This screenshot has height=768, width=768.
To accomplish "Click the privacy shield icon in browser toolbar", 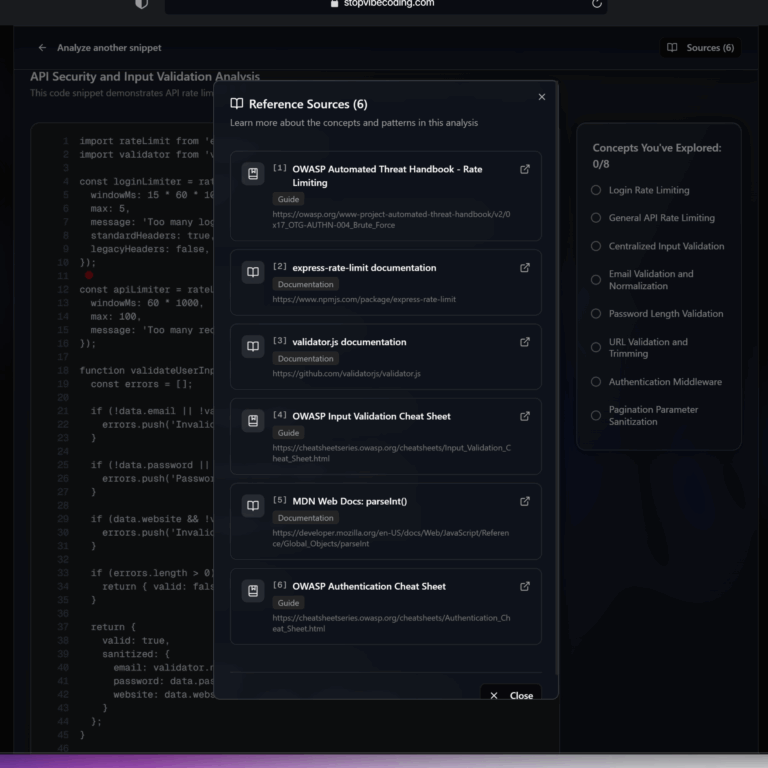I will [142, 3].
